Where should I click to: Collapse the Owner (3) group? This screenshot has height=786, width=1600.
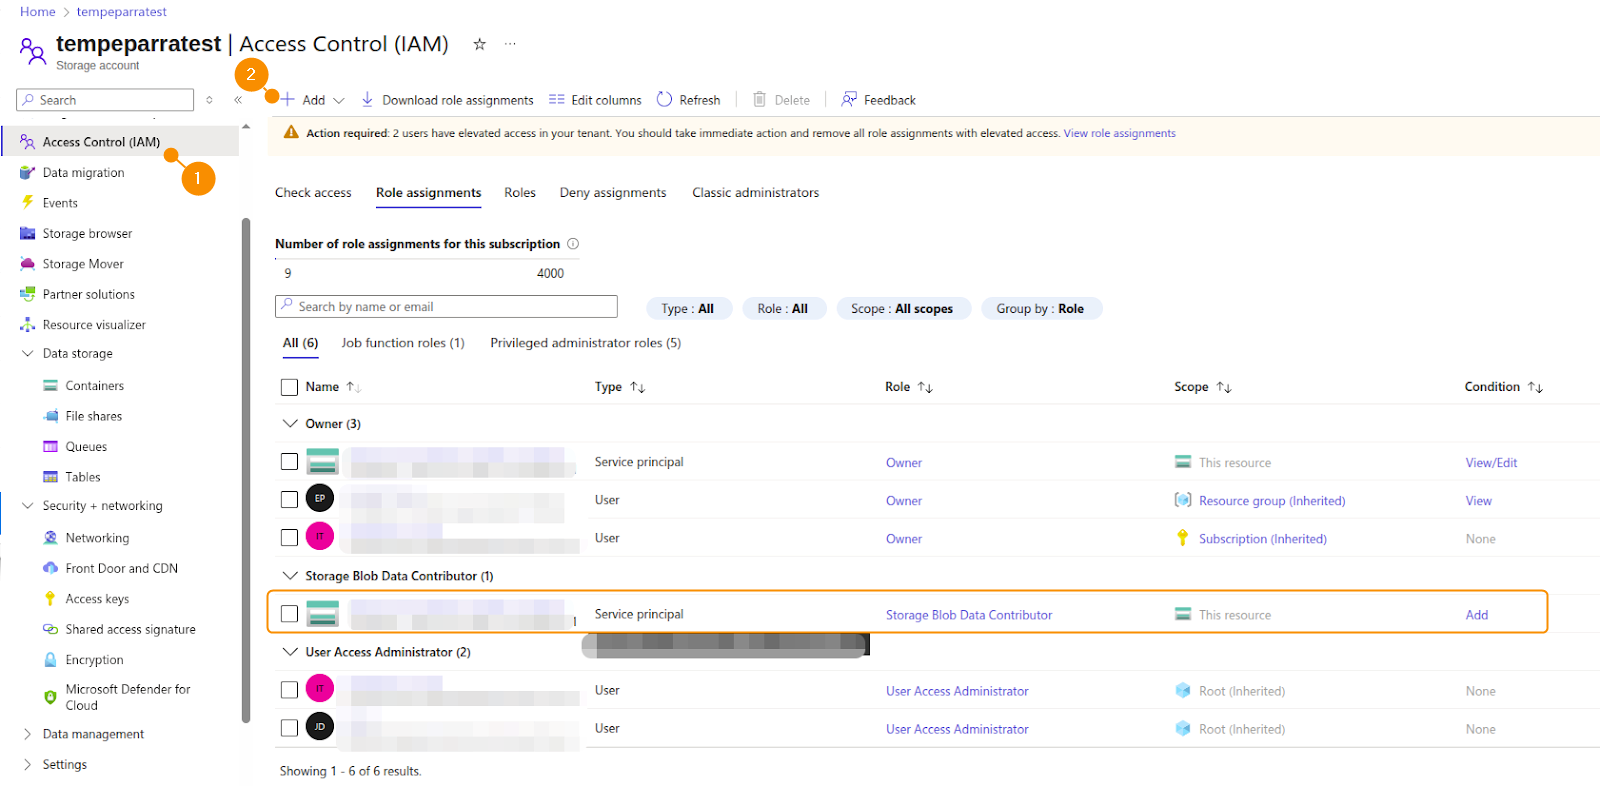290,424
